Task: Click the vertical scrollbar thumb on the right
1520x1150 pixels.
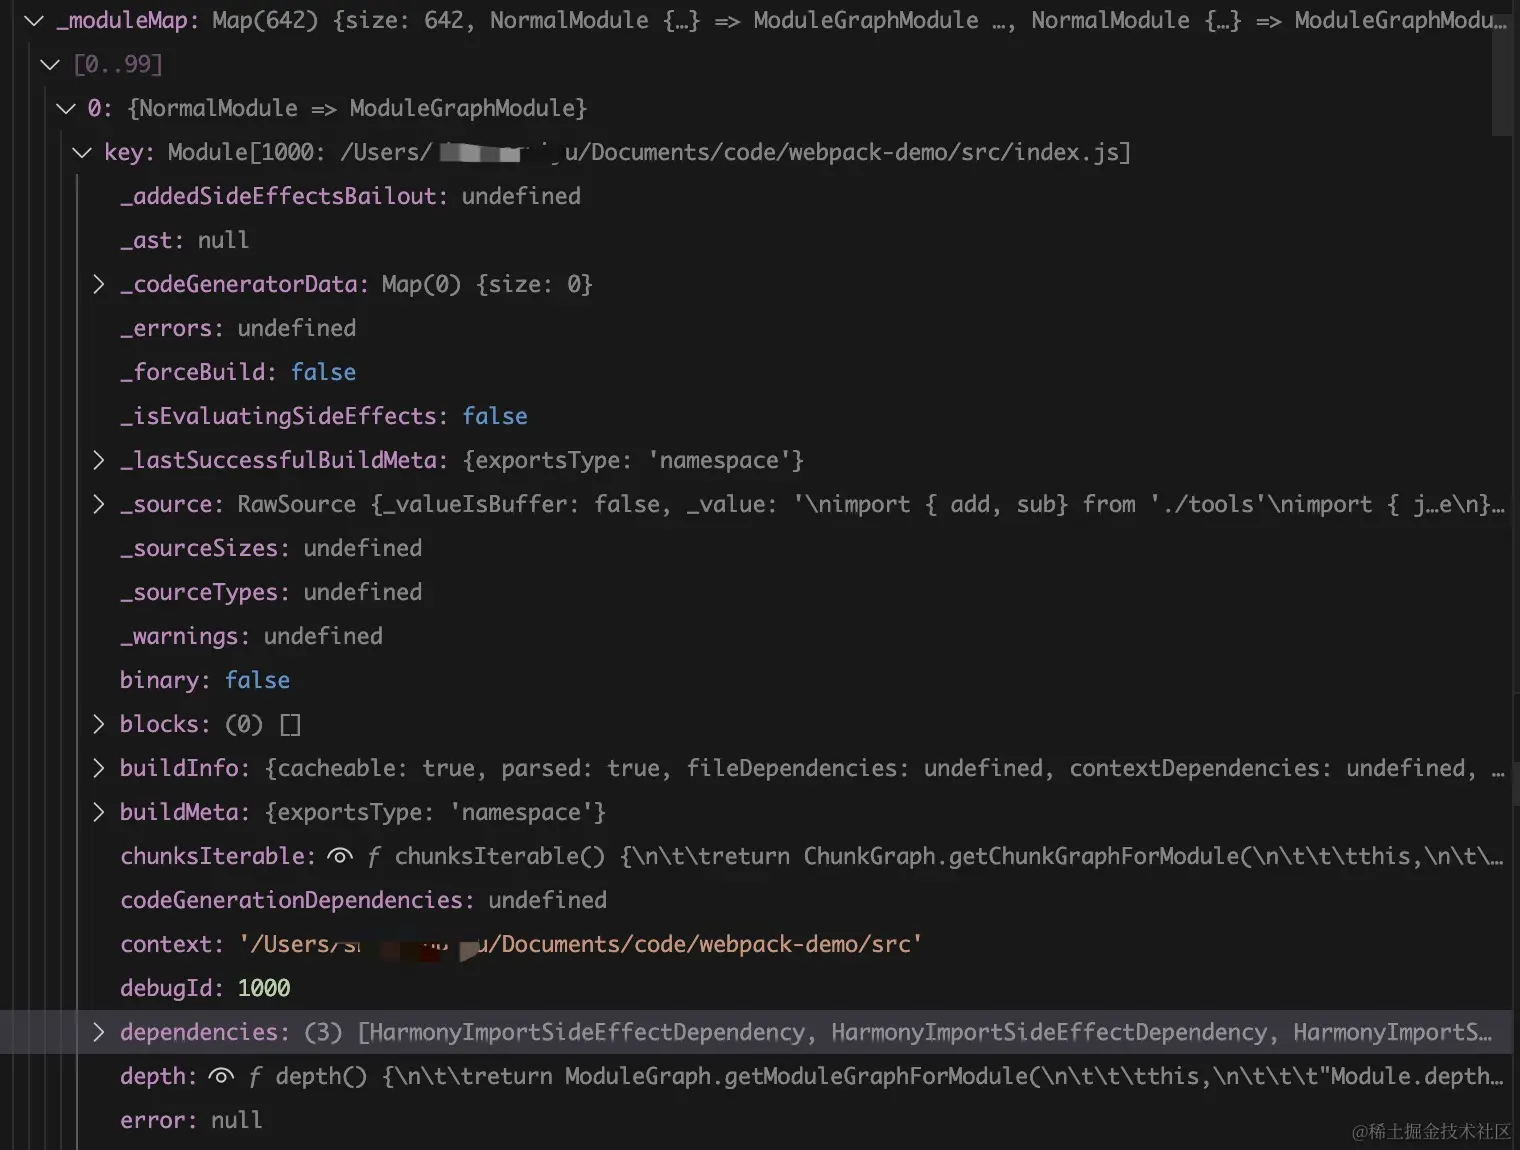Action: coord(1501,68)
